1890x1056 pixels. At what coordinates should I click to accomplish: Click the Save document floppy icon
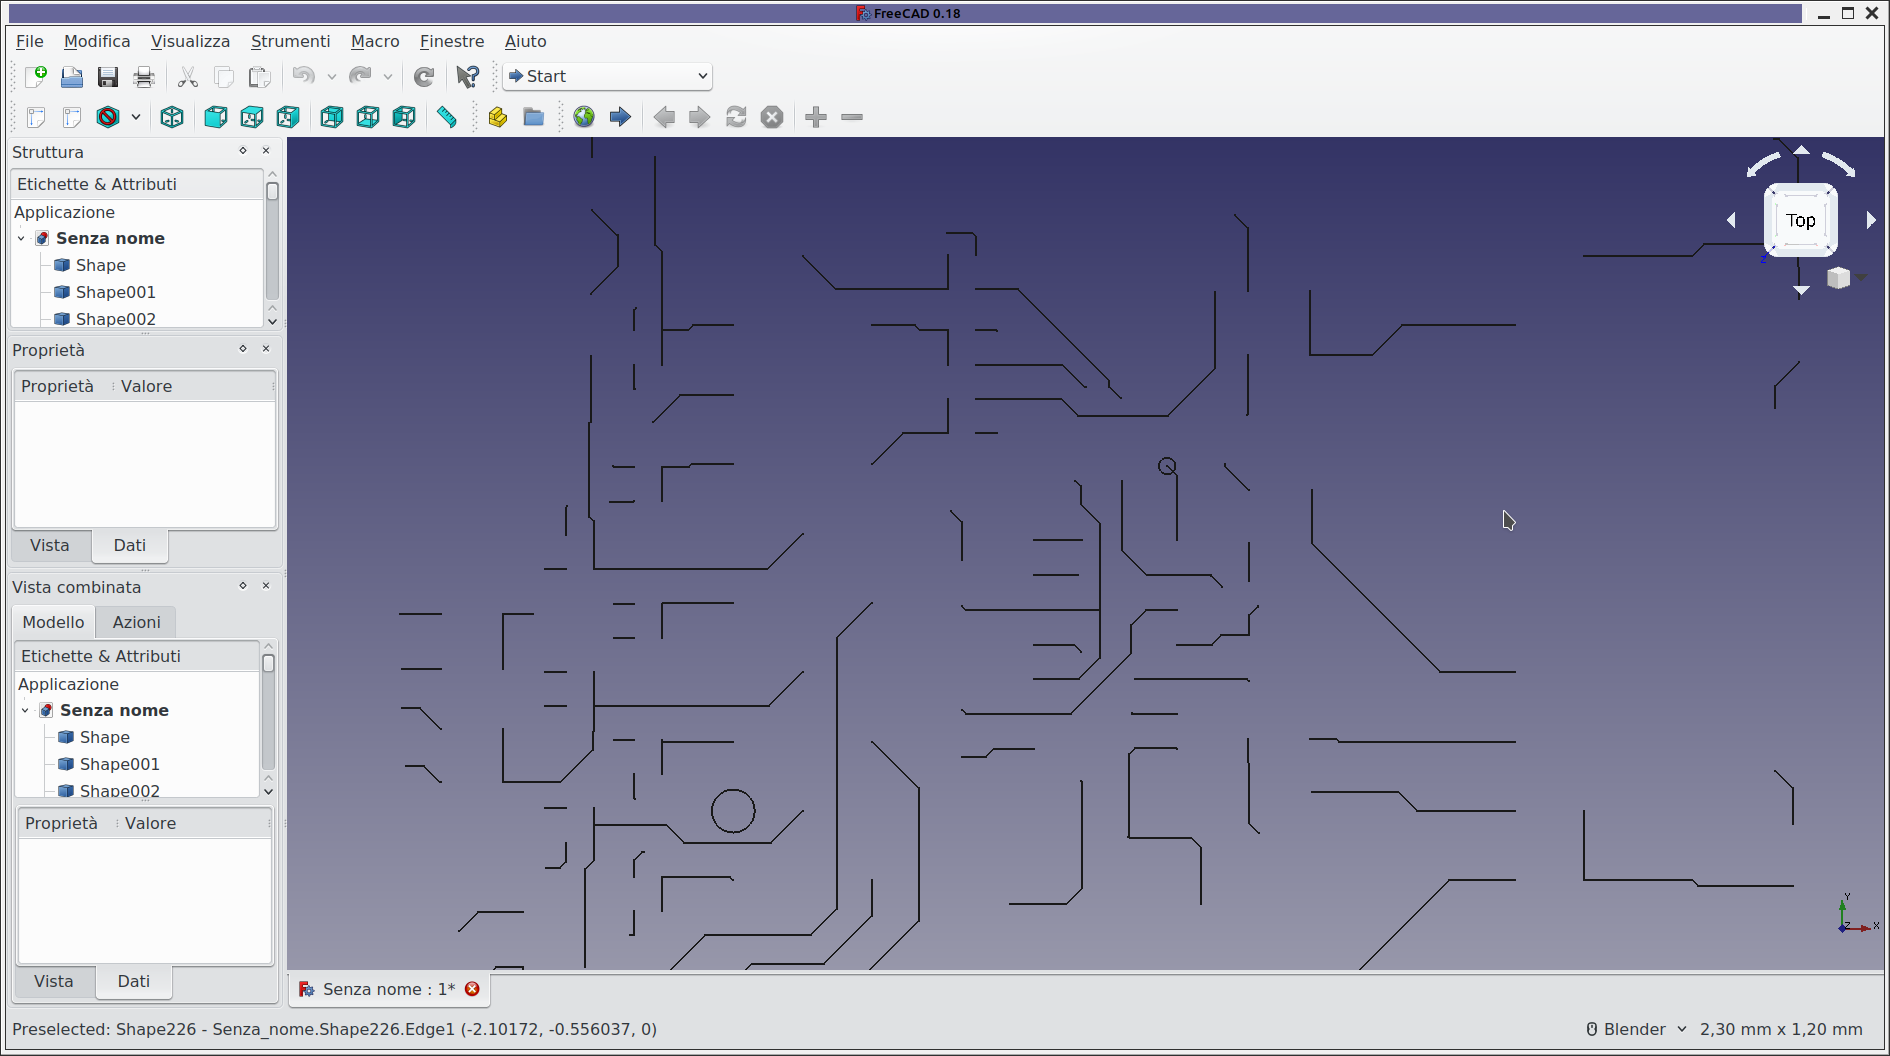(x=108, y=77)
